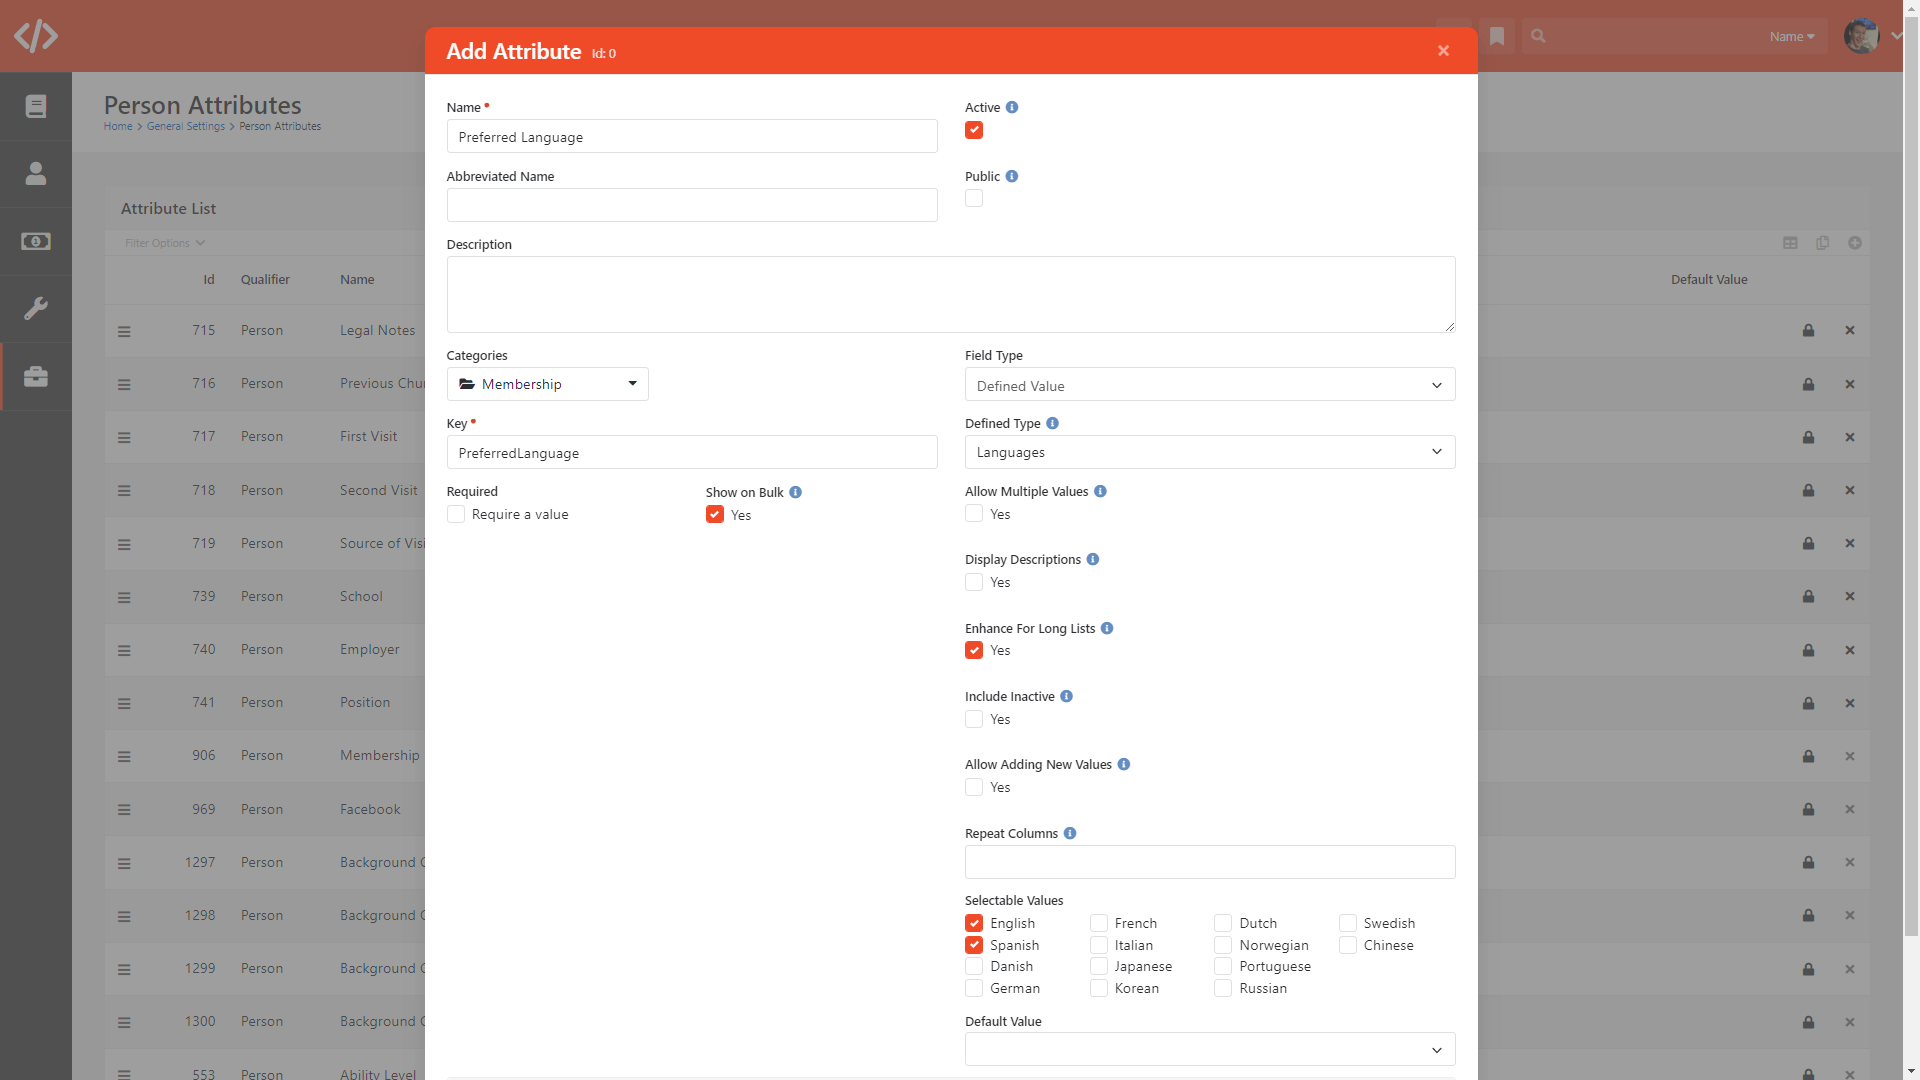This screenshot has width=1920, height=1080.
Task: Show info for Include Inactive
Action: (x=1066, y=696)
